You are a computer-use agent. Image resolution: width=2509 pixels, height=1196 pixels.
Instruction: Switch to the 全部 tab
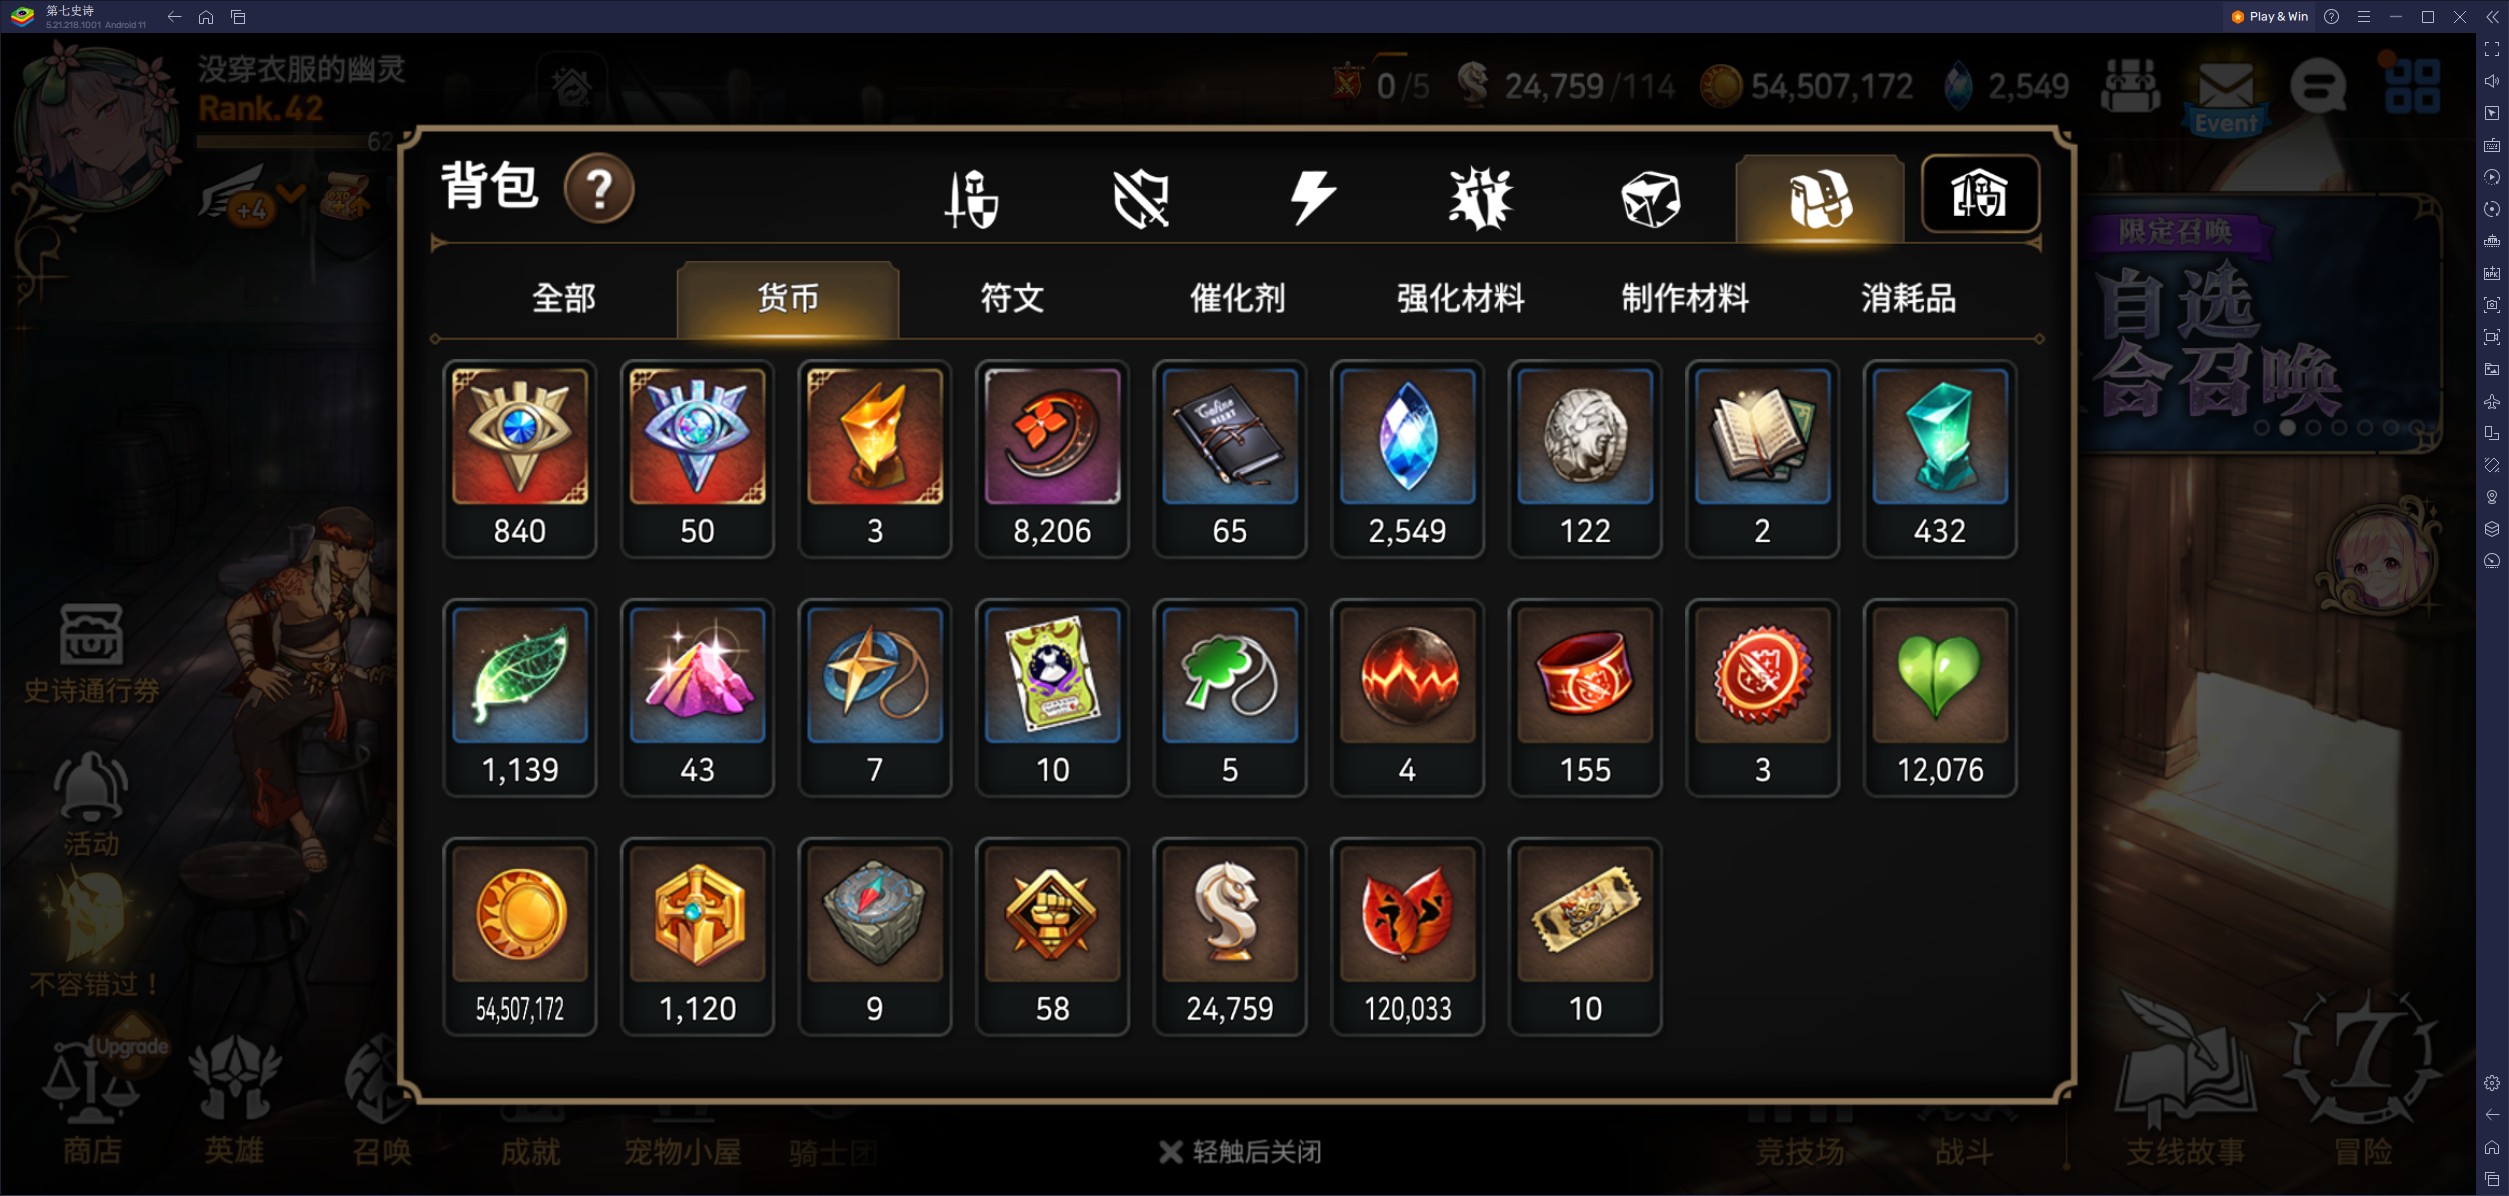pyautogui.click(x=564, y=298)
